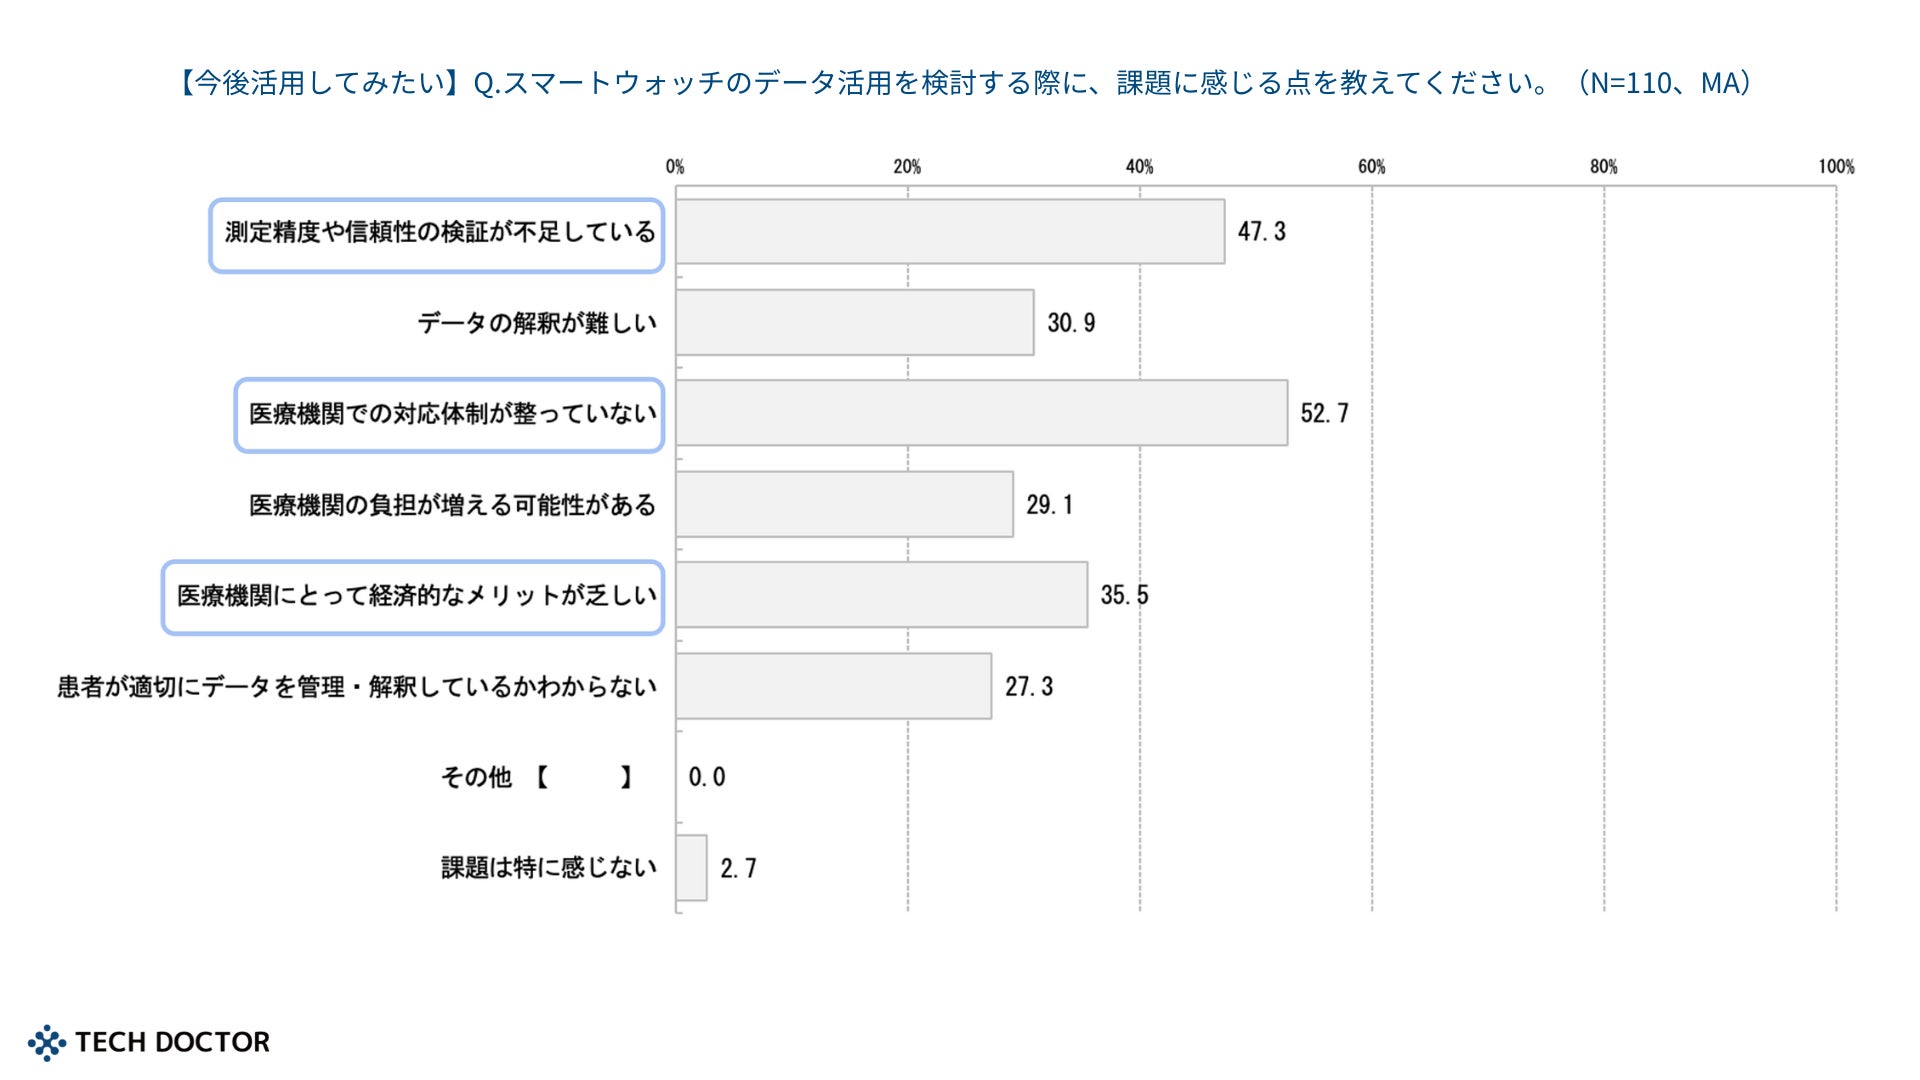This screenshot has height=1080, width=1920.
Task: Click the TECH DOCTOR logo icon
Action: tap(46, 1042)
